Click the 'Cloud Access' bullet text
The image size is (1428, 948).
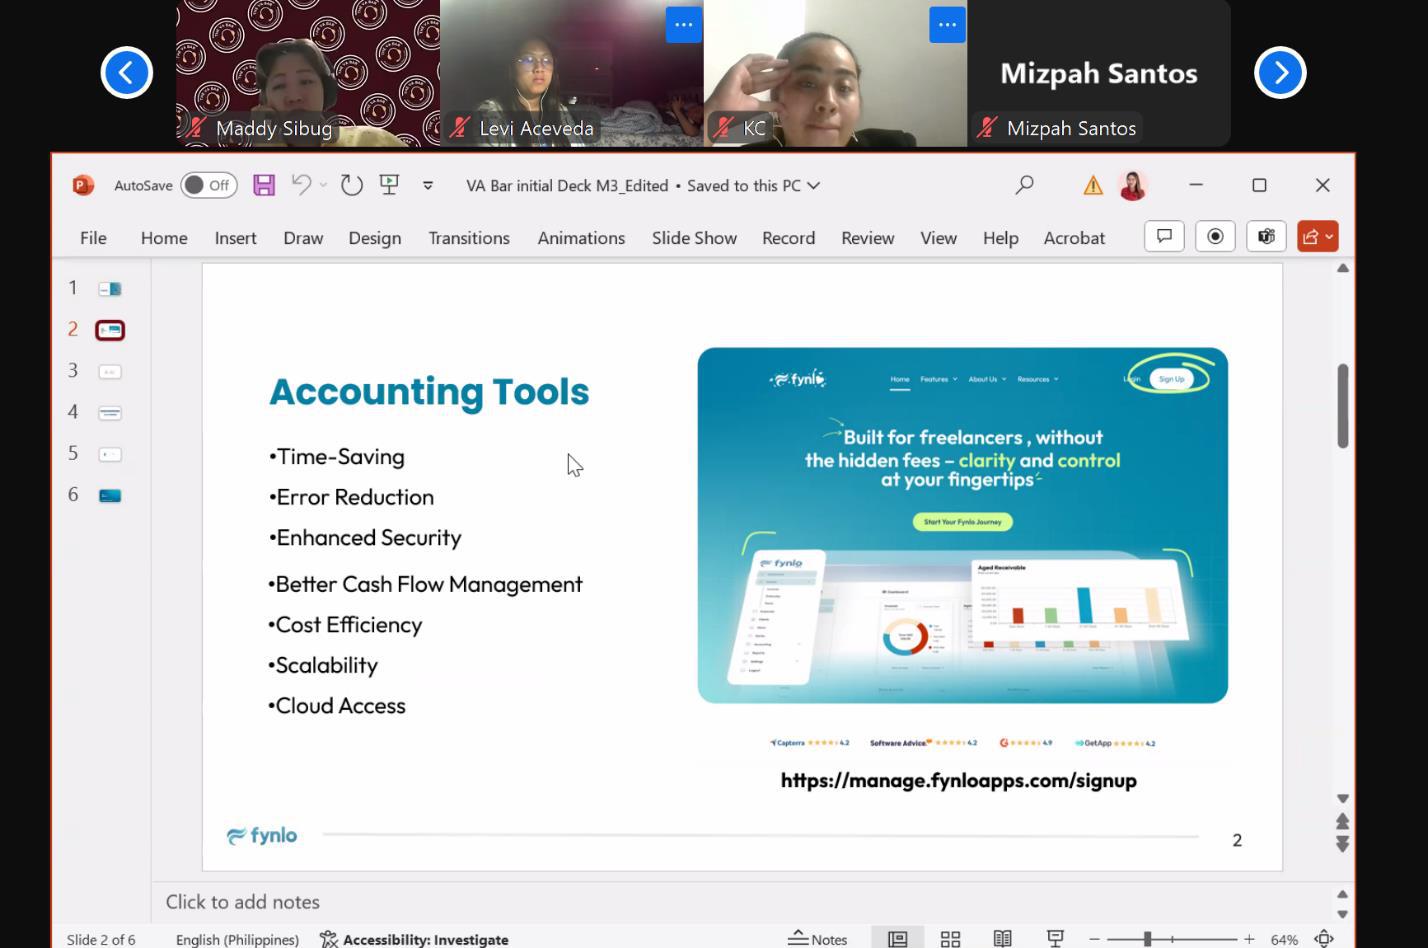pyautogui.click(x=337, y=705)
